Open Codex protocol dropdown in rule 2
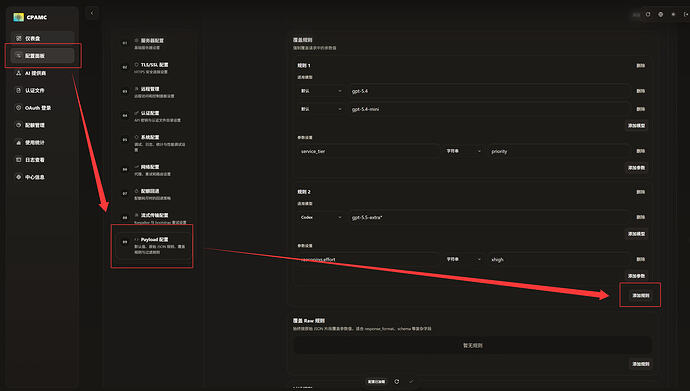This screenshot has width=690, height=391. (x=321, y=217)
